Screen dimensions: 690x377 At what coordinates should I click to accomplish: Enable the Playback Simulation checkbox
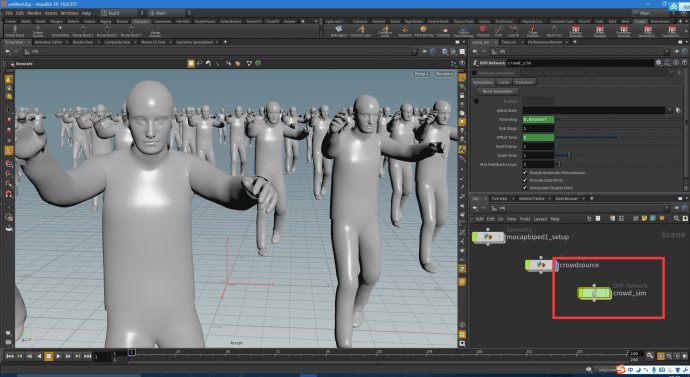pos(474,73)
